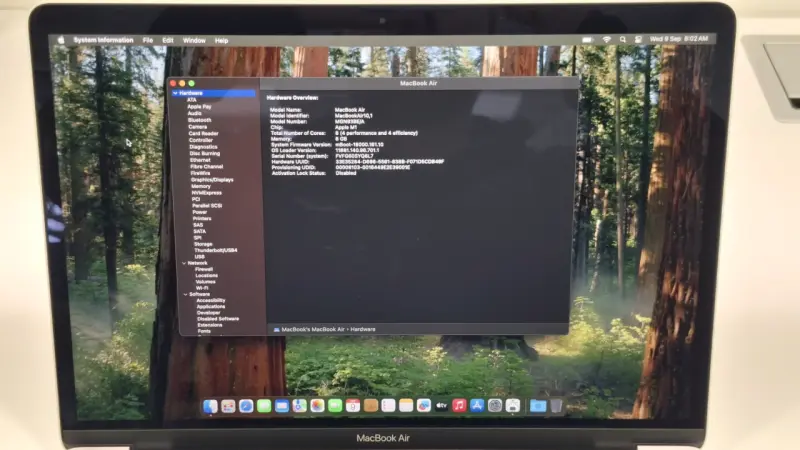Select Camera in the sidebar
The width and height of the screenshot is (800, 450).
pos(197,127)
